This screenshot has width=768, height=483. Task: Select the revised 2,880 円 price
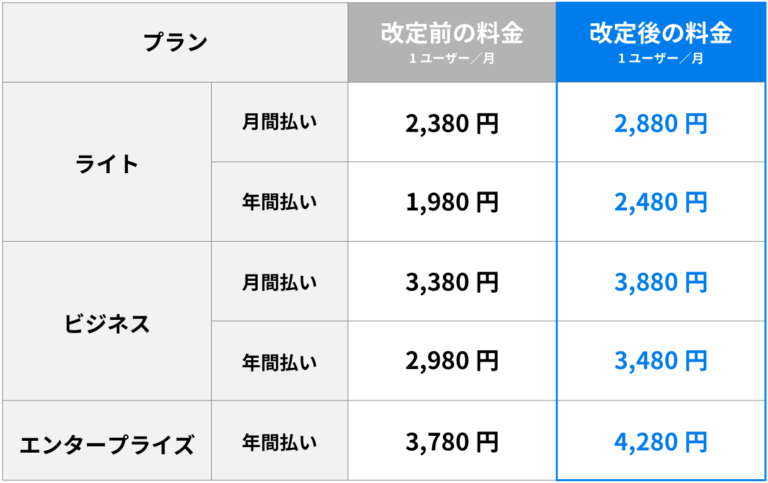660,123
